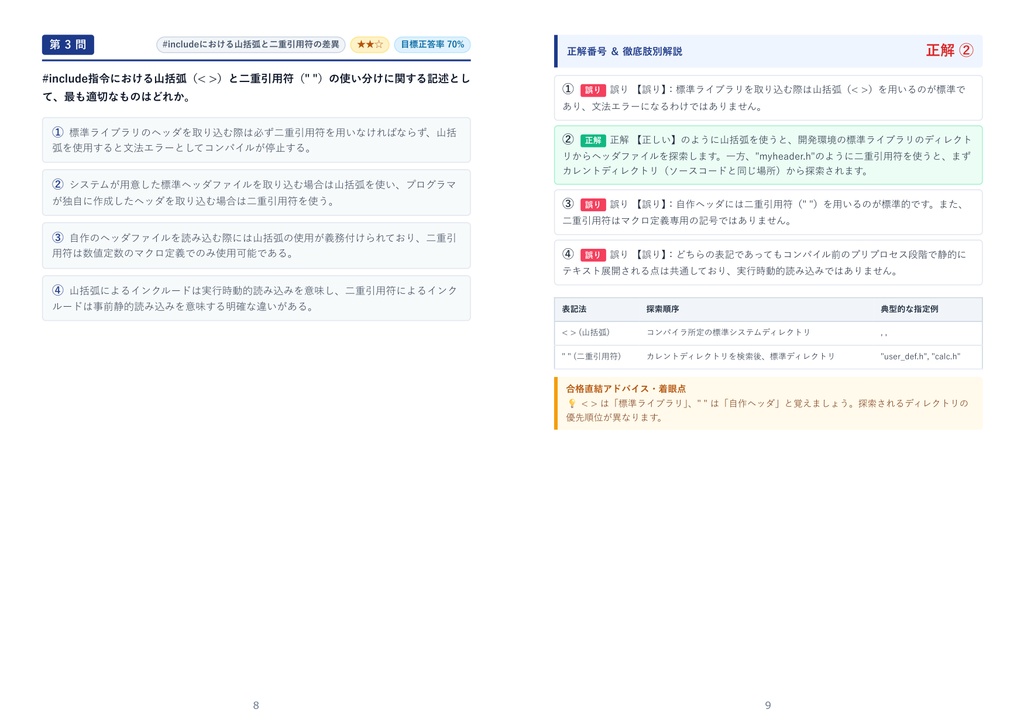Click the red 正解 ② answer label
The image size is (1024, 727).
tap(950, 50)
